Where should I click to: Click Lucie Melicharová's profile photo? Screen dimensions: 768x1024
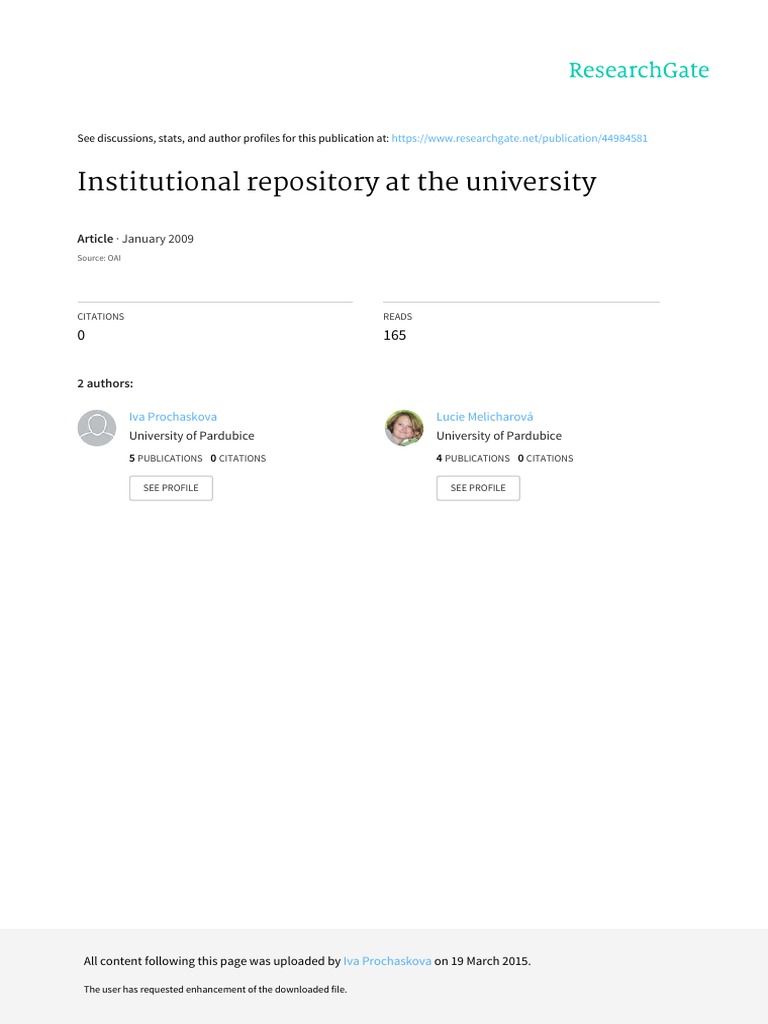pos(404,428)
